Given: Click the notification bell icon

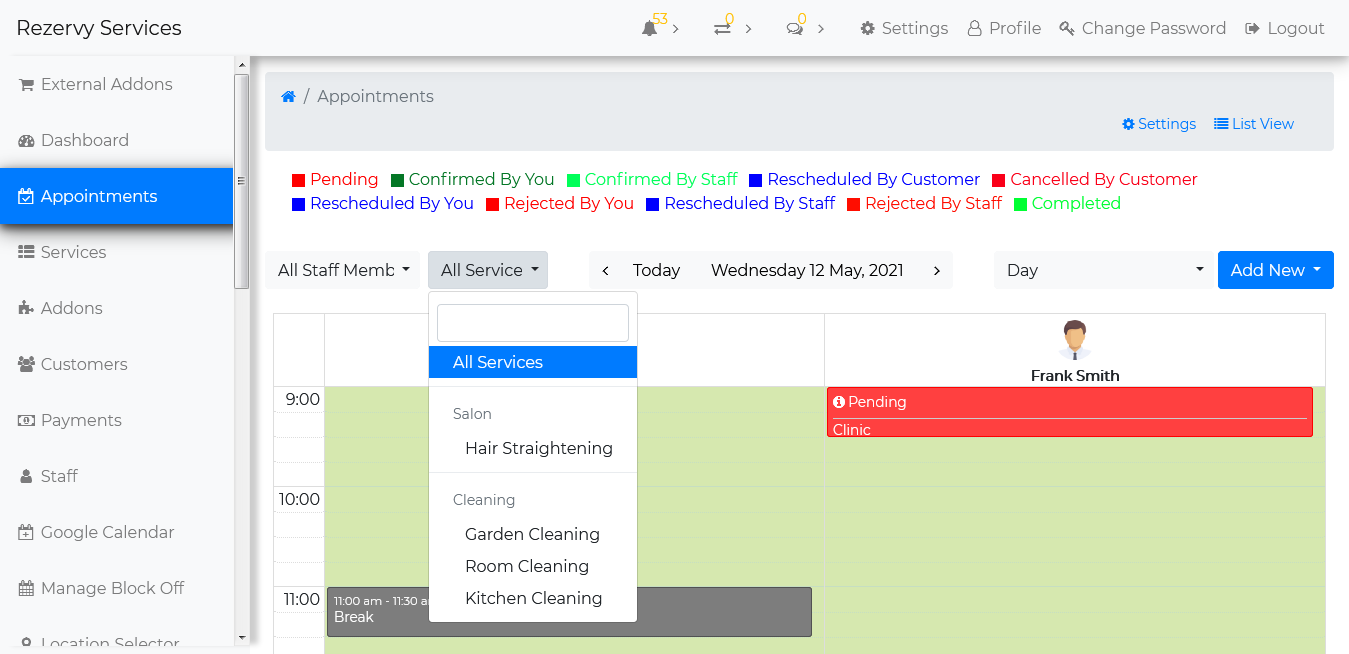Looking at the screenshot, I should click(650, 29).
